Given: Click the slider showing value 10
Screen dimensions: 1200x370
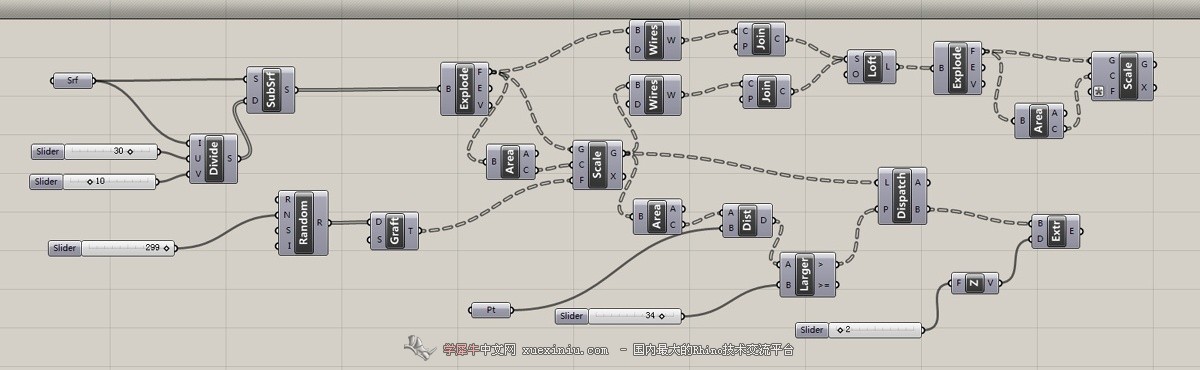Looking at the screenshot, I should [x=96, y=181].
